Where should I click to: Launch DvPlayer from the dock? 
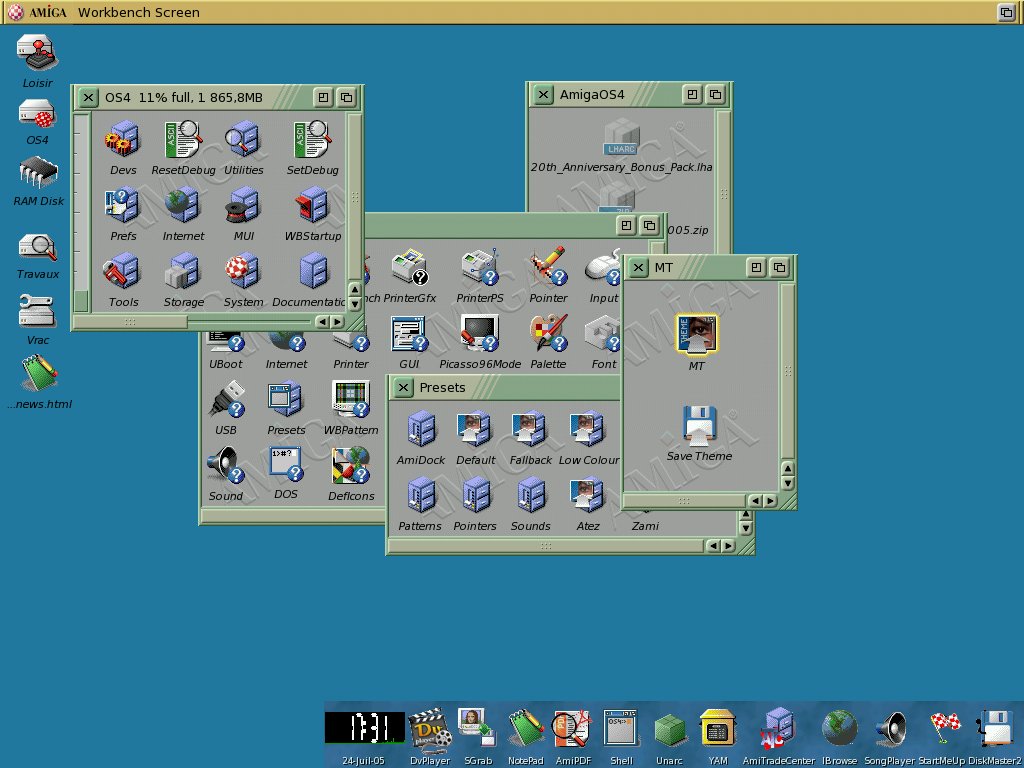[430, 729]
